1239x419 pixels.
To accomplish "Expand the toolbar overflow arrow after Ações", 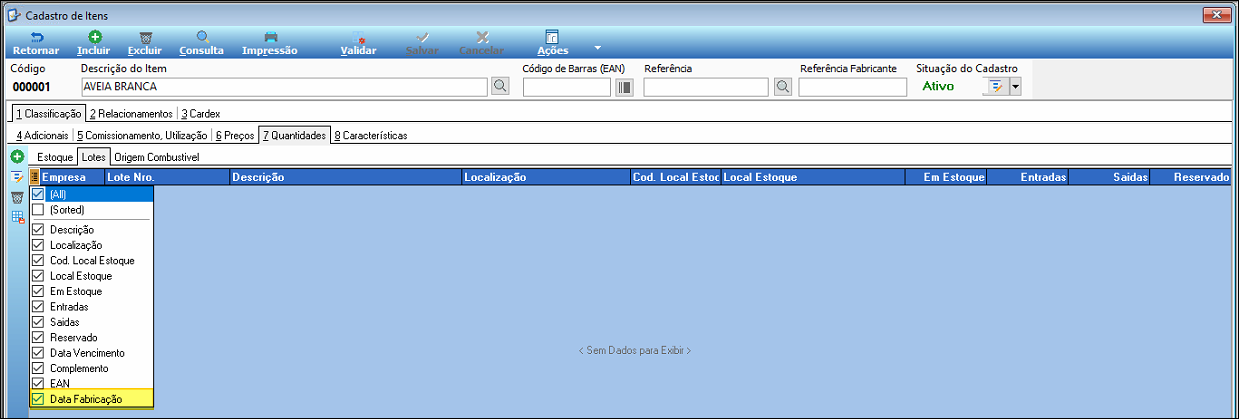I will (597, 47).
